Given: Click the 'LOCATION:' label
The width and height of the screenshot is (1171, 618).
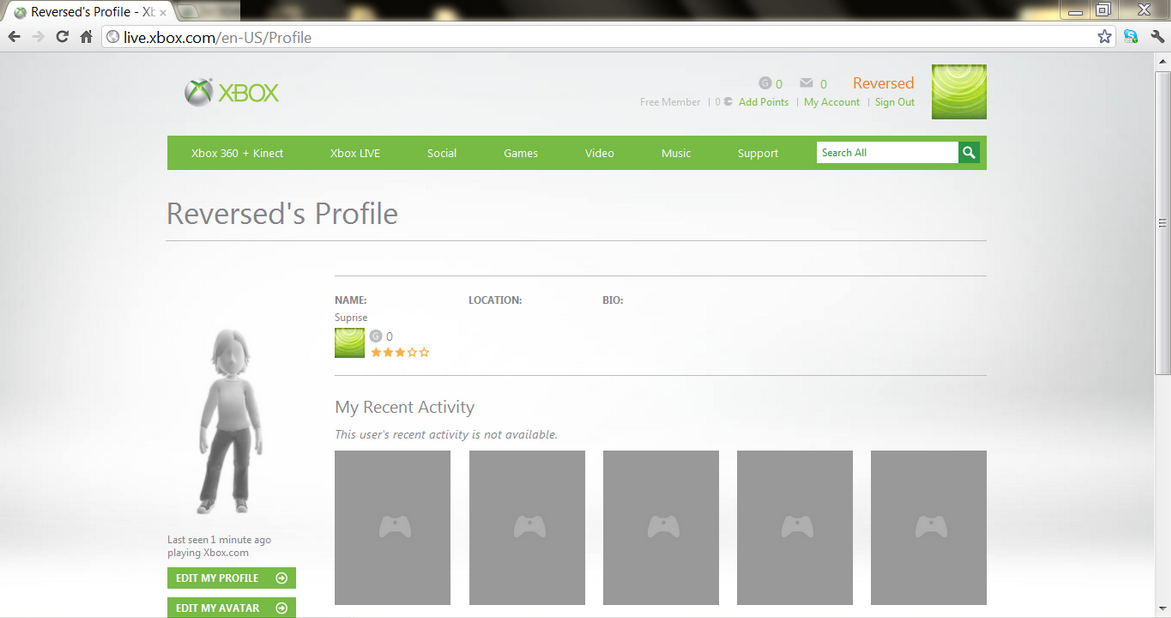Looking at the screenshot, I should (495, 300).
